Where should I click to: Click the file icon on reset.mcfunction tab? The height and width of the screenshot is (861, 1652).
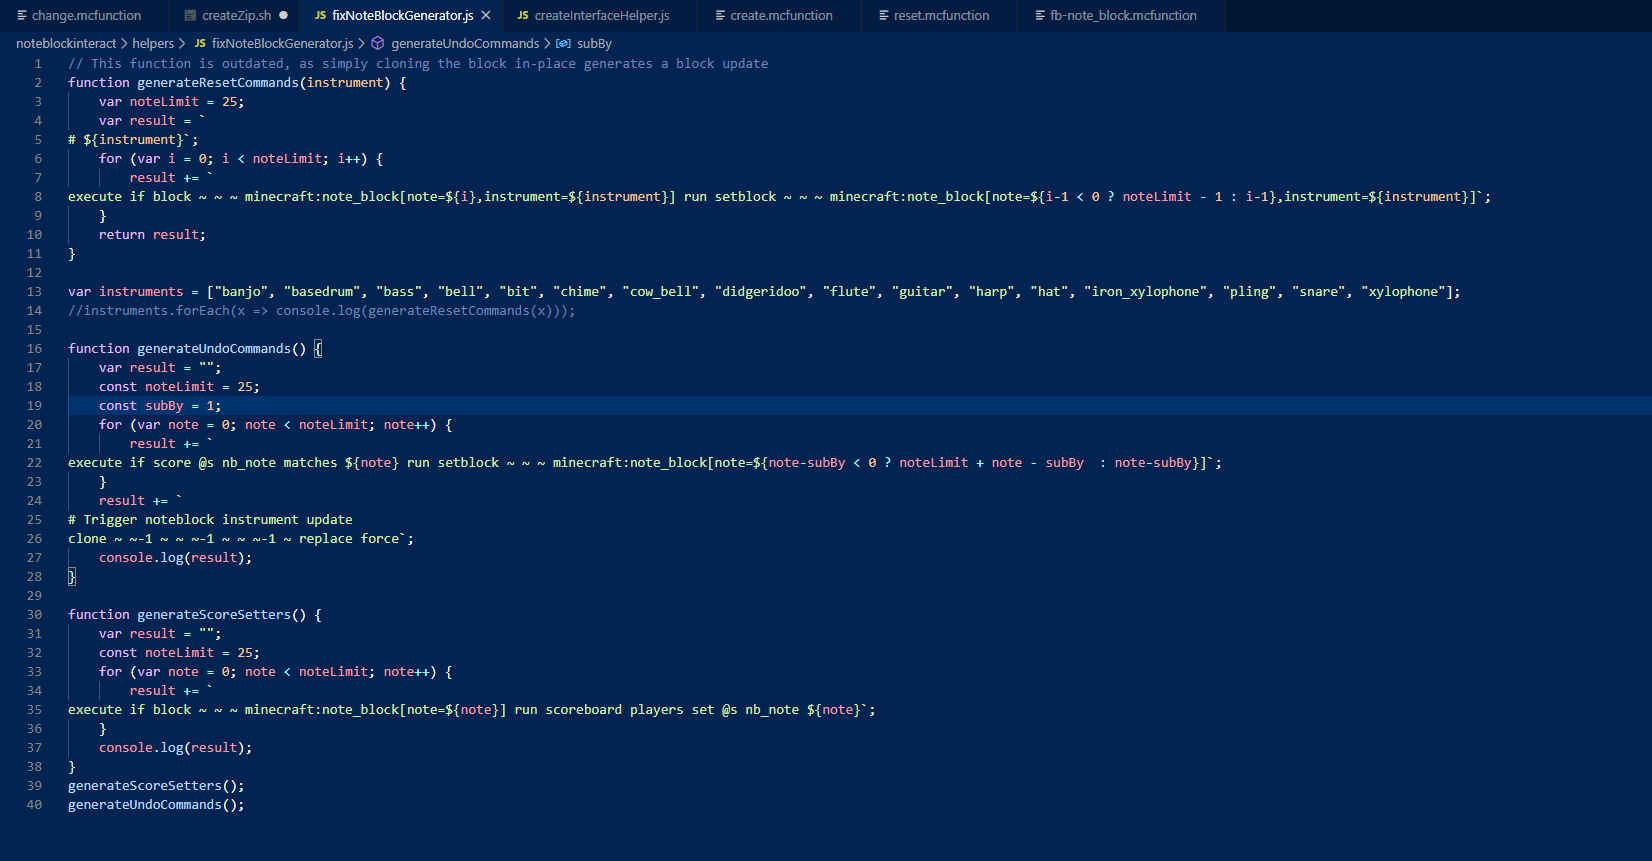[884, 16]
